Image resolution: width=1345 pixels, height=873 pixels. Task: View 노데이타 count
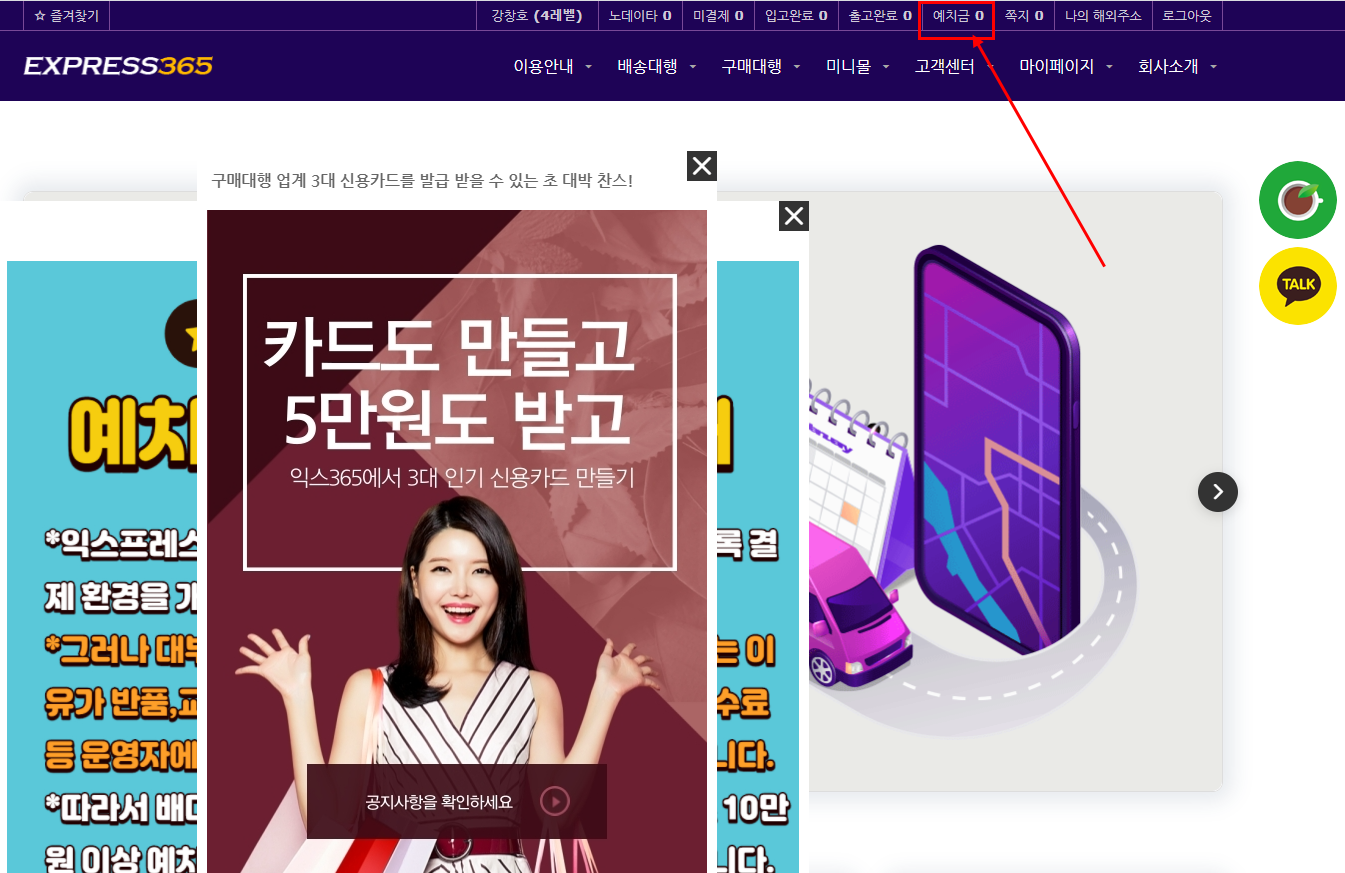(640, 16)
